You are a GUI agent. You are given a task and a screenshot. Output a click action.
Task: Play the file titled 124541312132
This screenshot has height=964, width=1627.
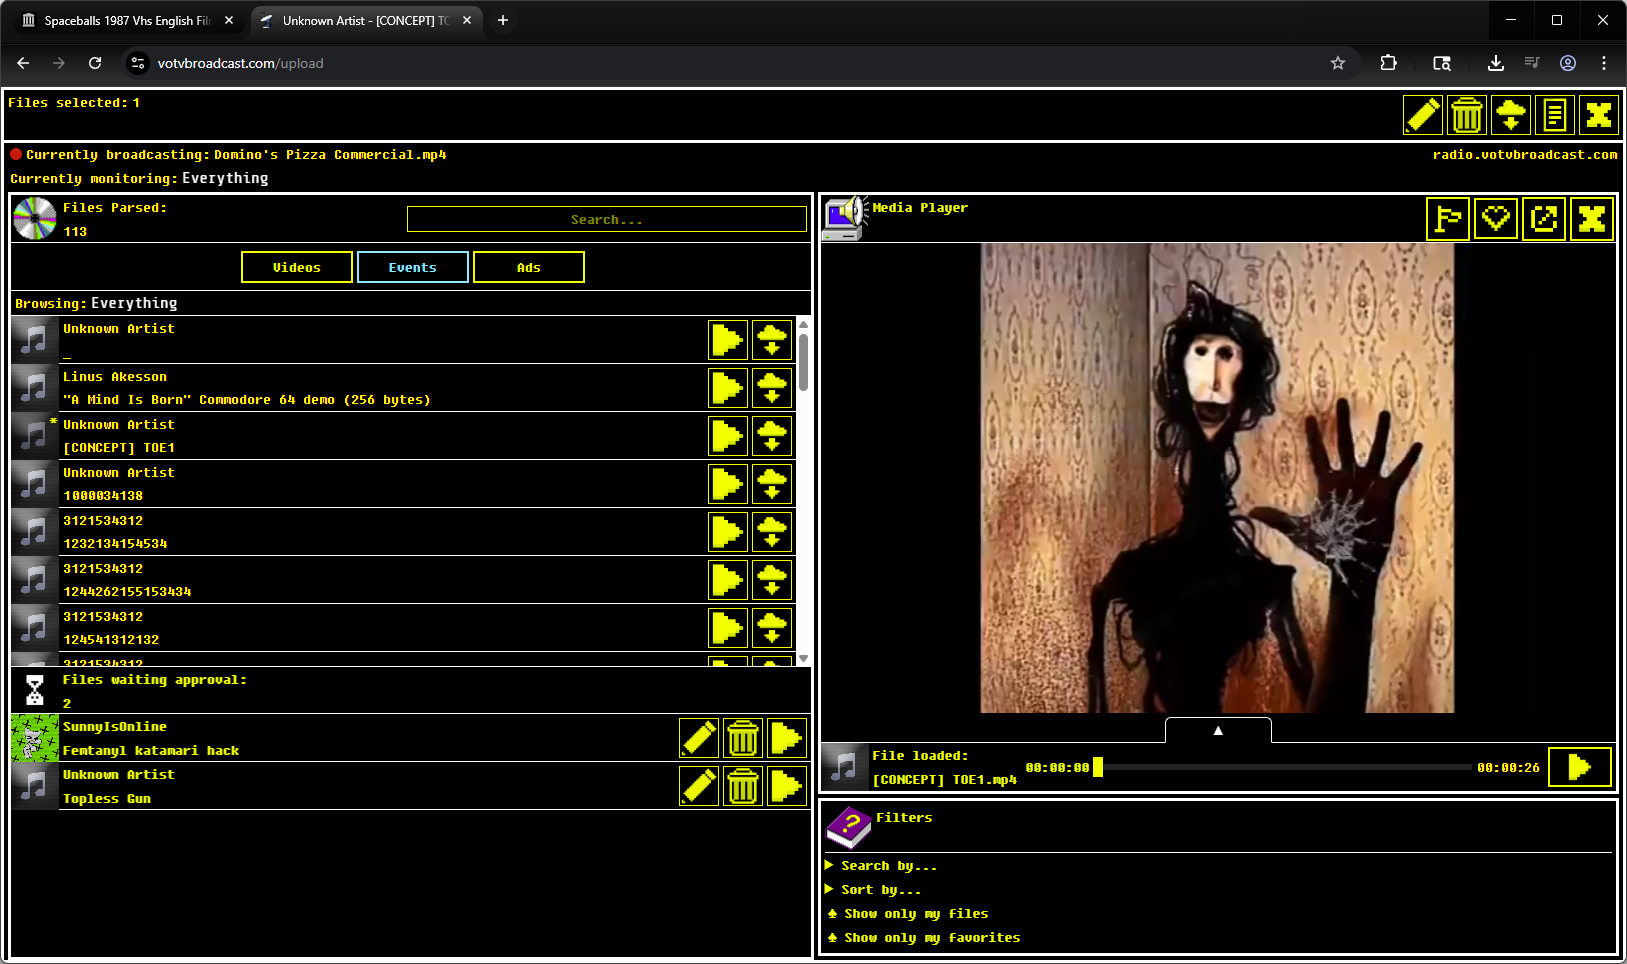click(728, 628)
